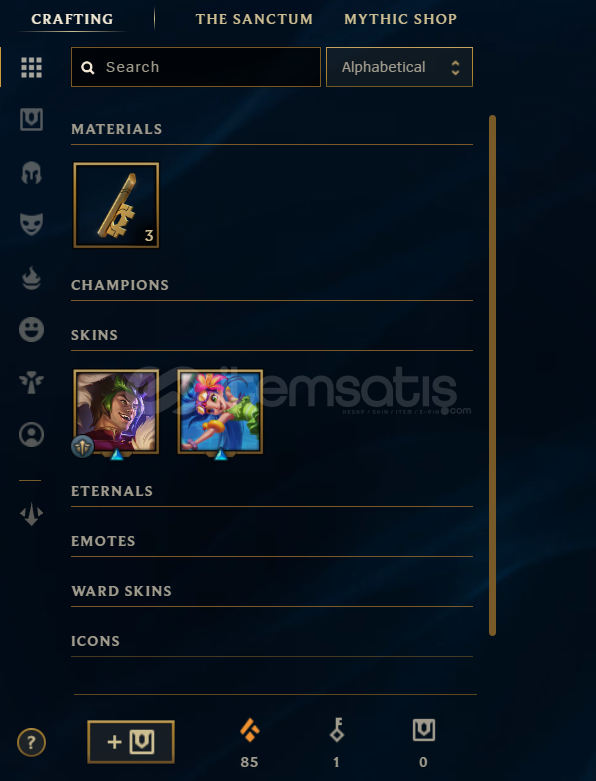Image resolution: width=596 pixels, height=781 pixels.
Task: Open the Alphabetical sort dropdown
Action: click(399, 67)
